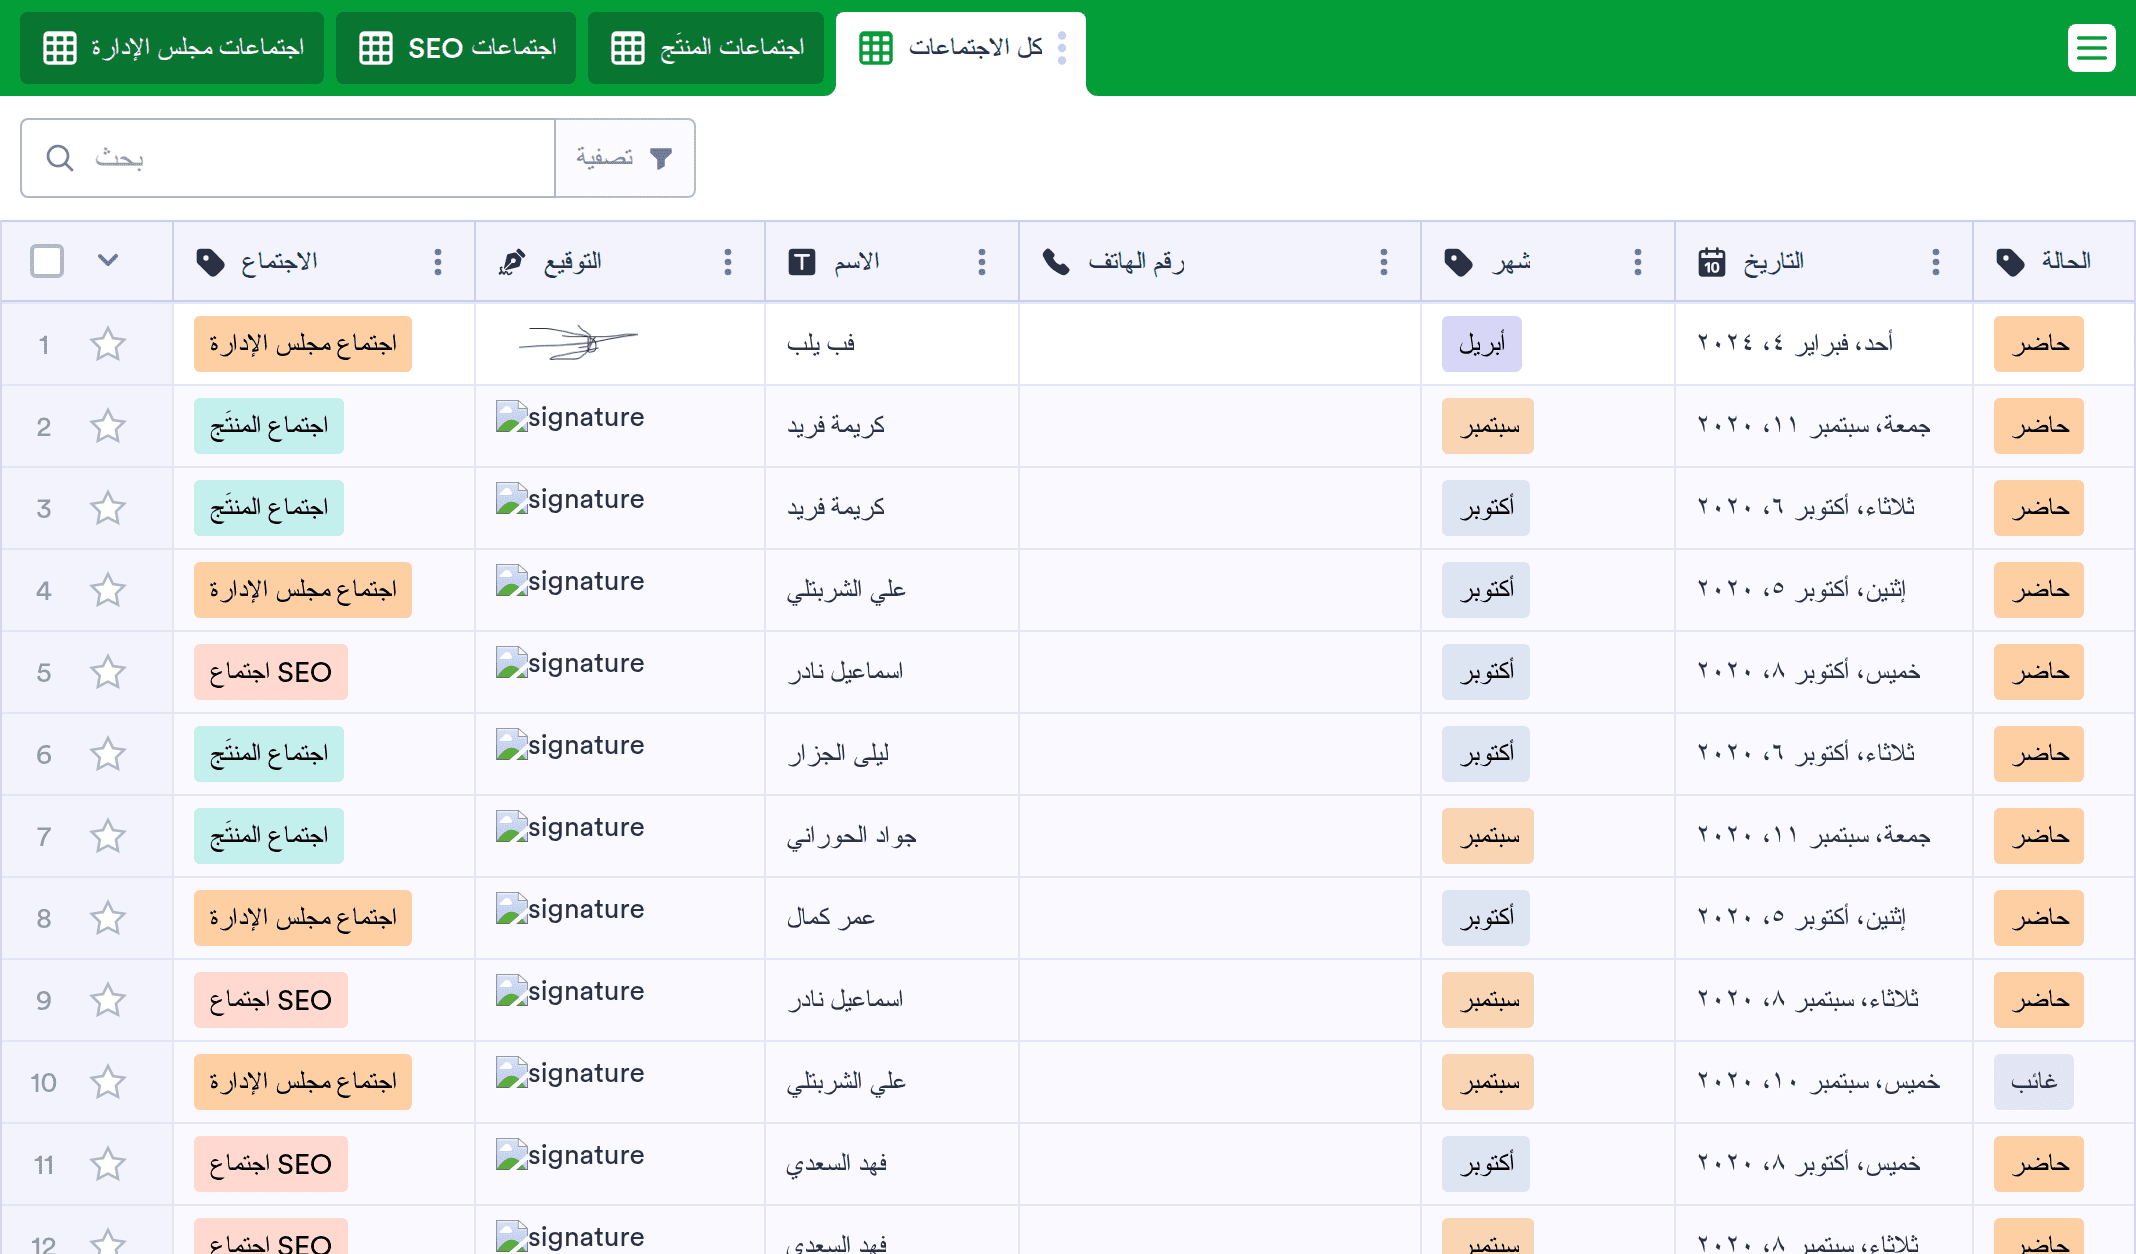Open options dots for التوقيع column
This screenshot has height=1254, width=2136.
click(x=727, y=262)
